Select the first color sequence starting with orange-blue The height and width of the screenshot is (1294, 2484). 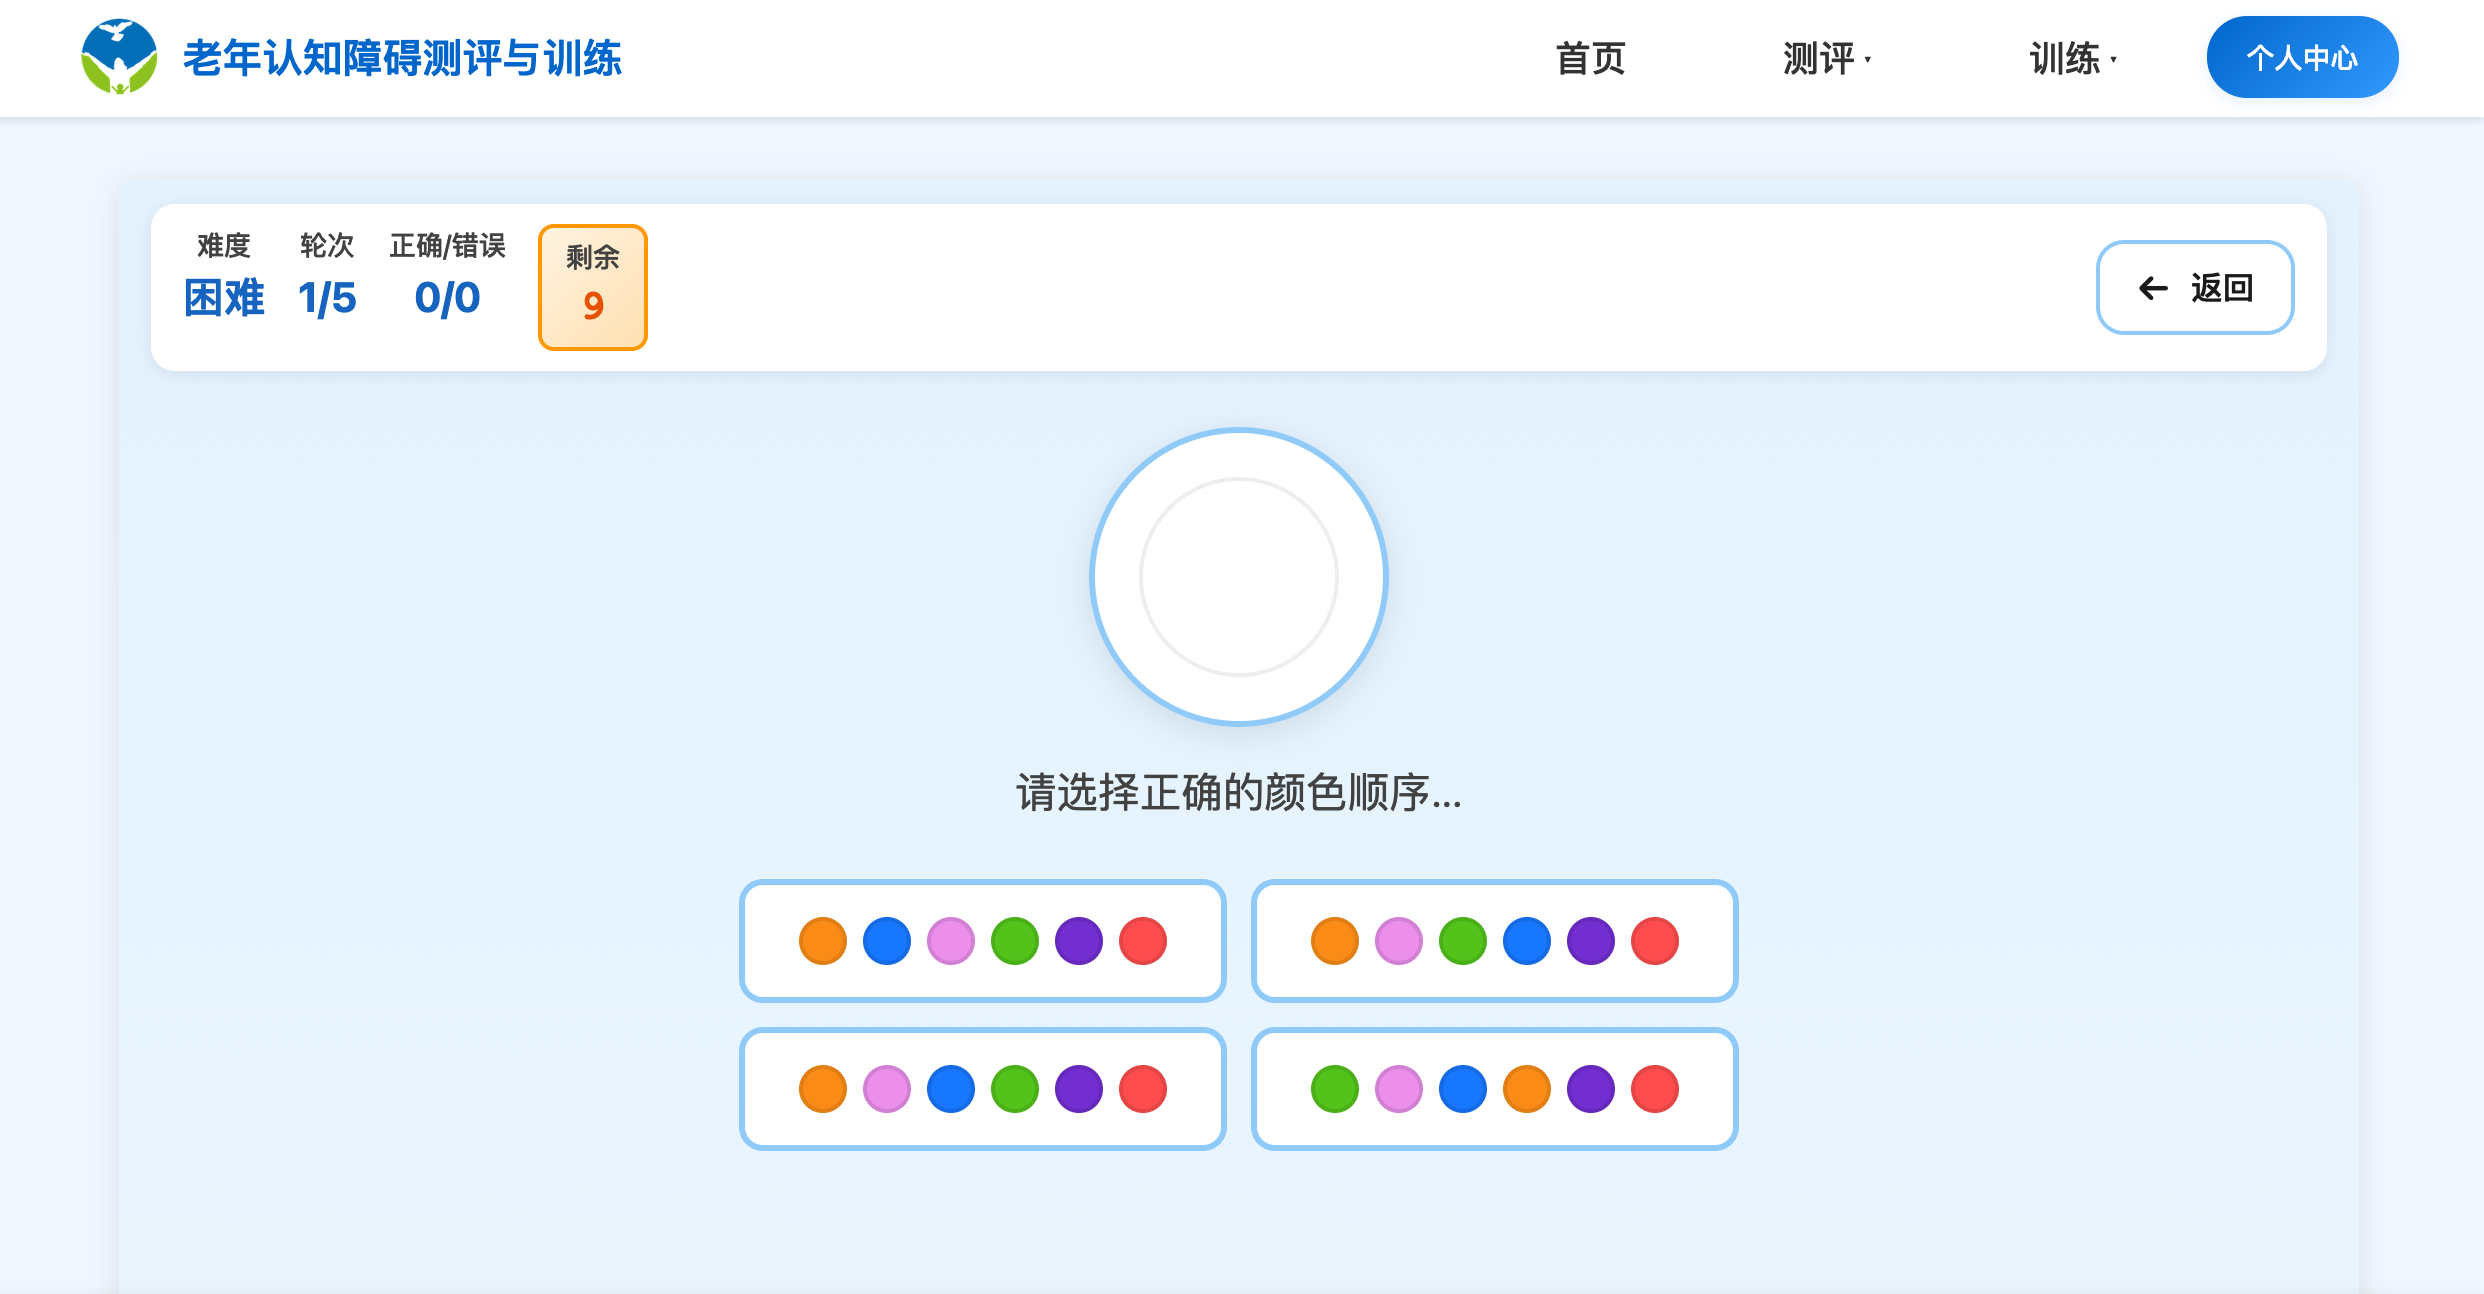[982, 940]
